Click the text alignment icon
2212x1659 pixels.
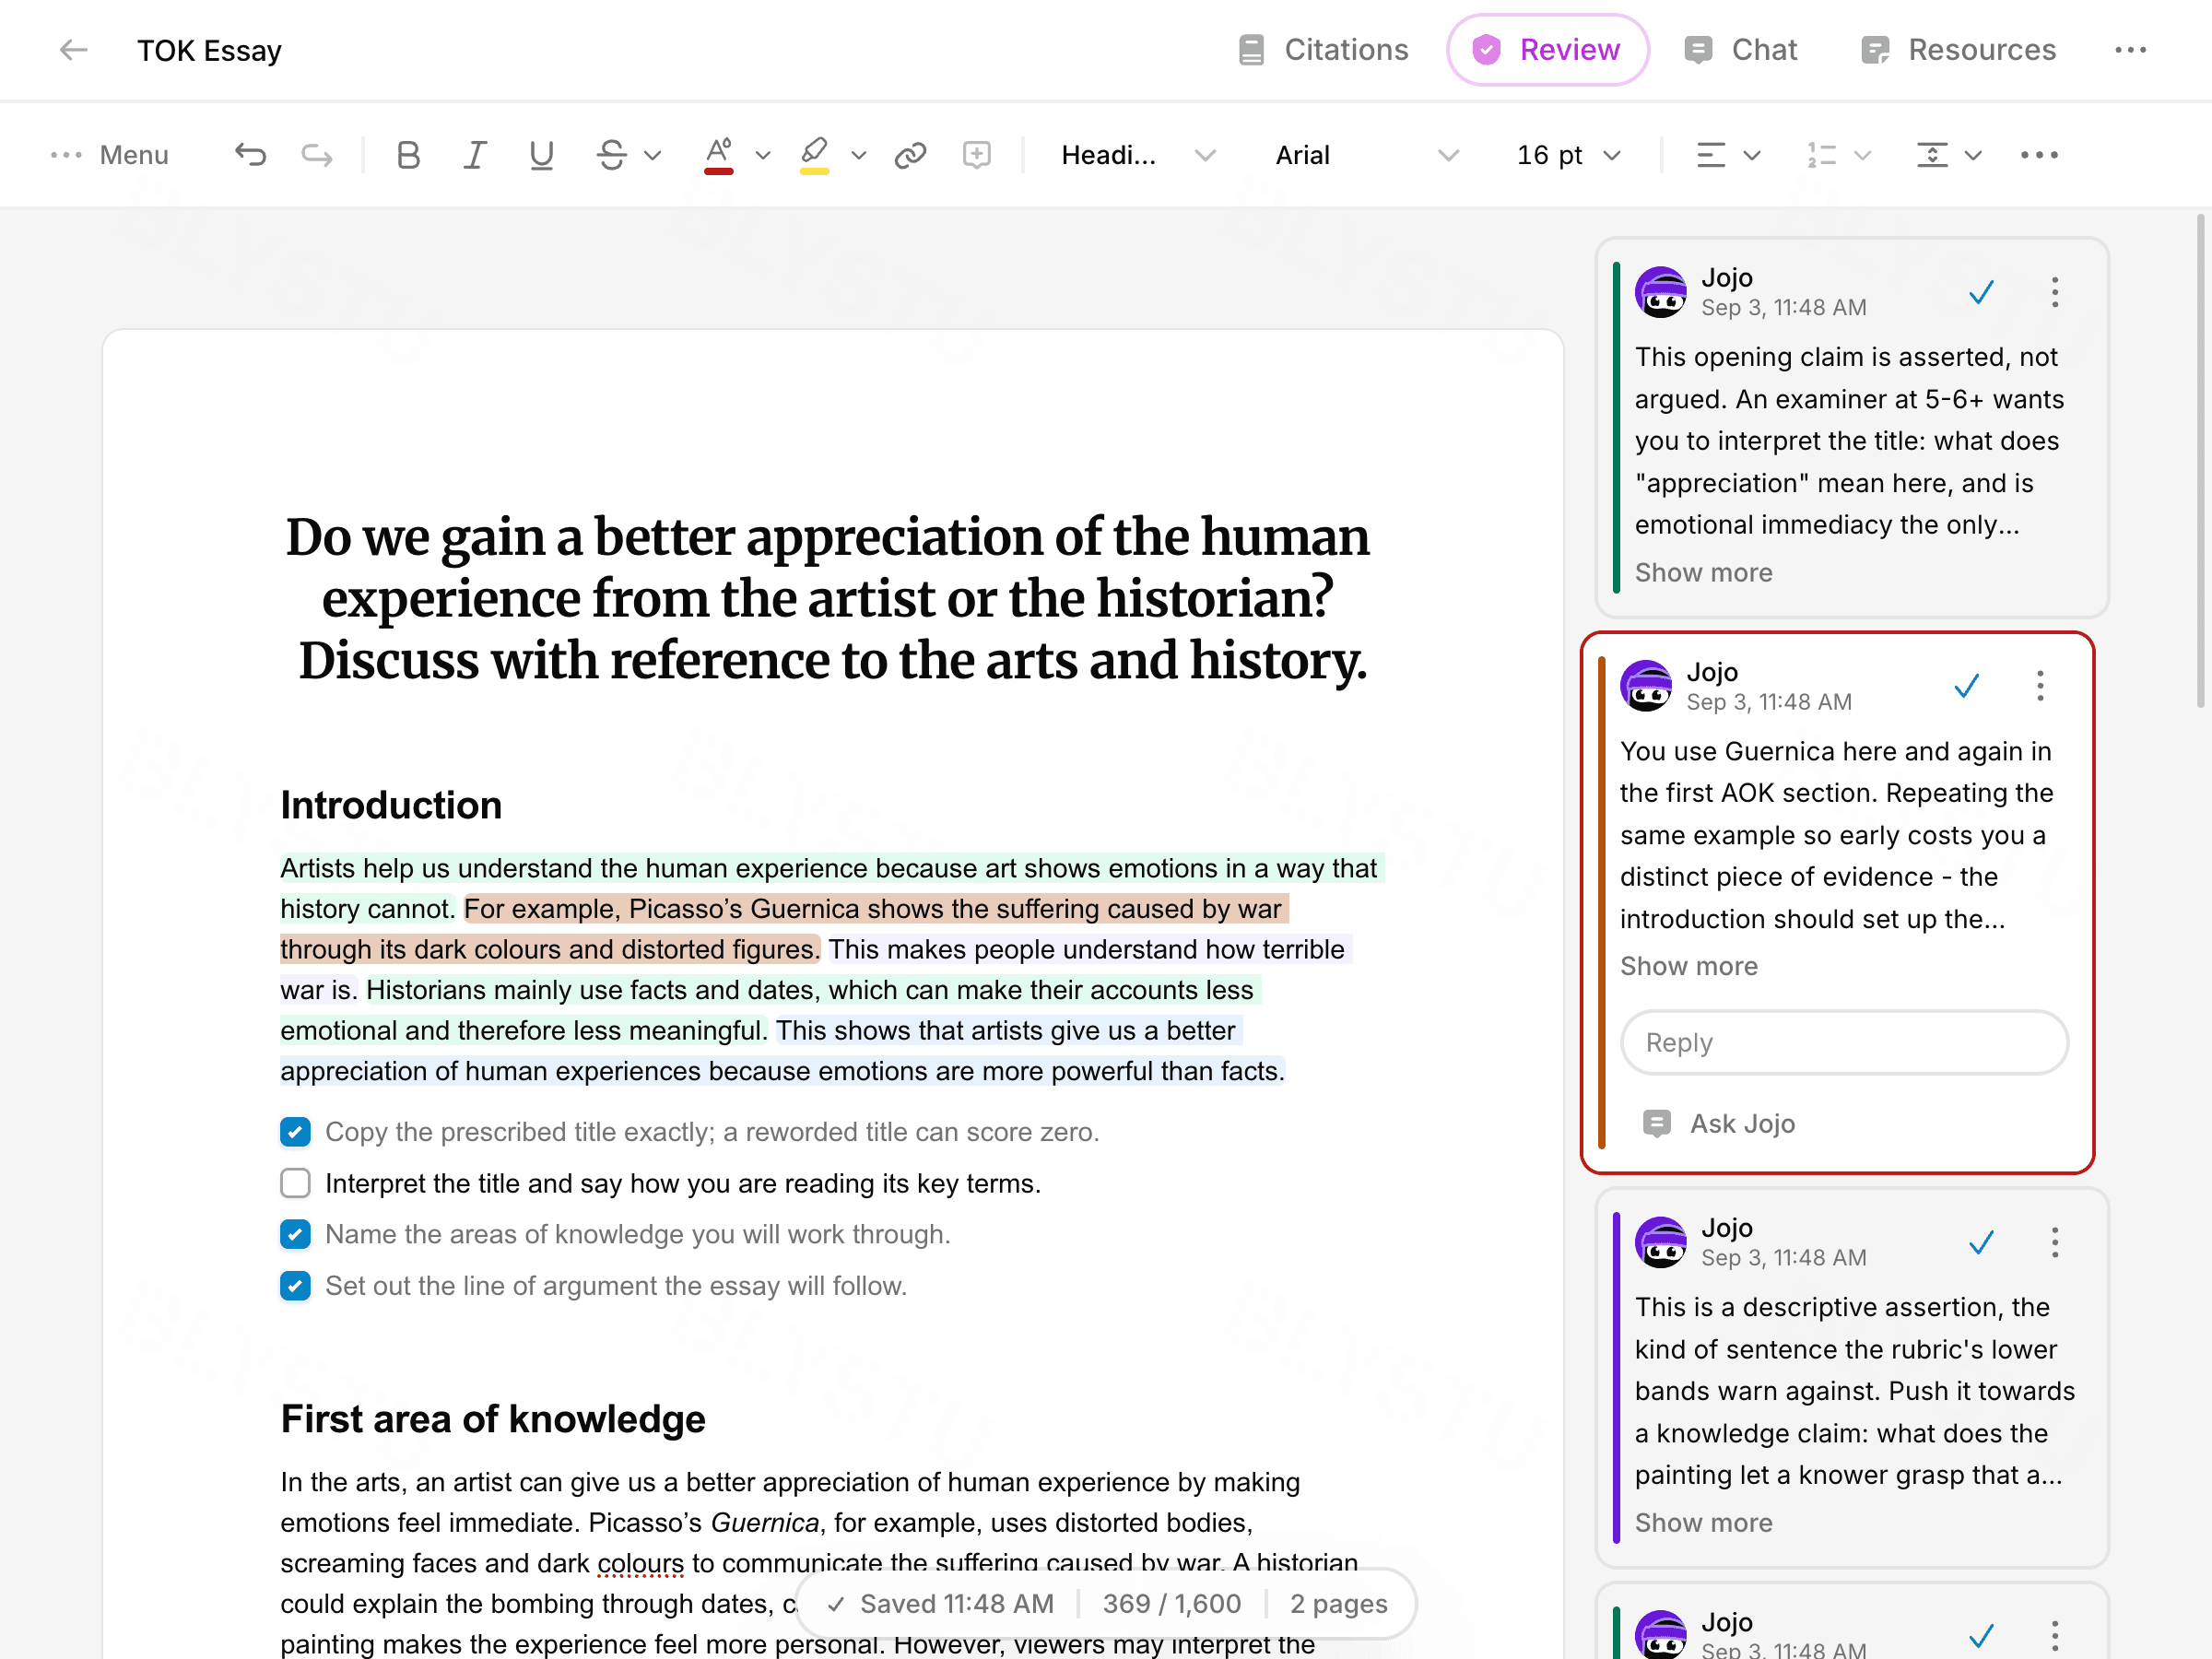(1711, 155)
